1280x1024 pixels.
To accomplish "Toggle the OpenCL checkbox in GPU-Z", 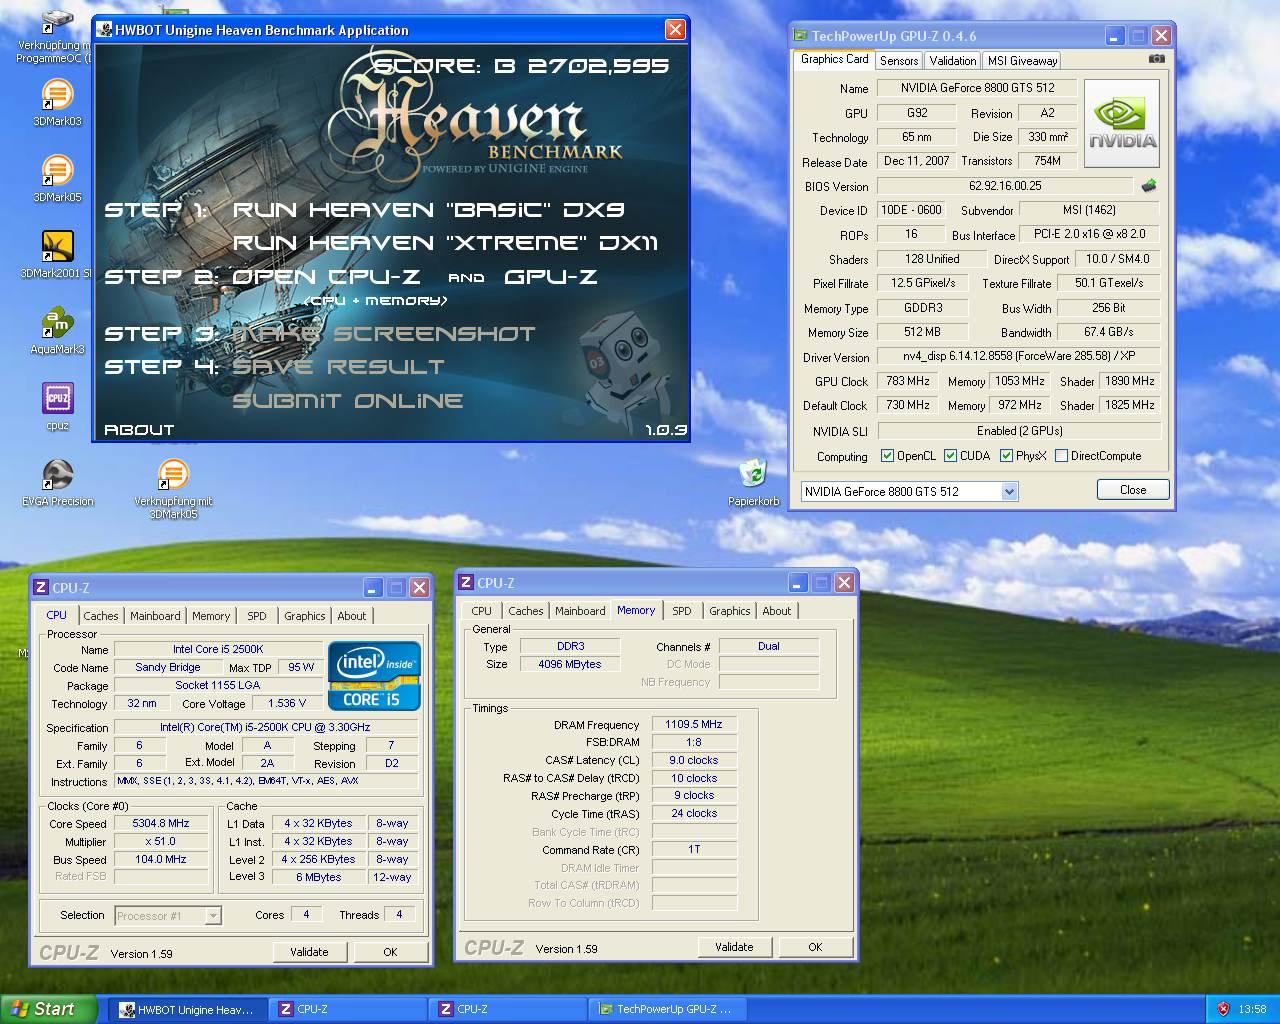I will point(887,456).
